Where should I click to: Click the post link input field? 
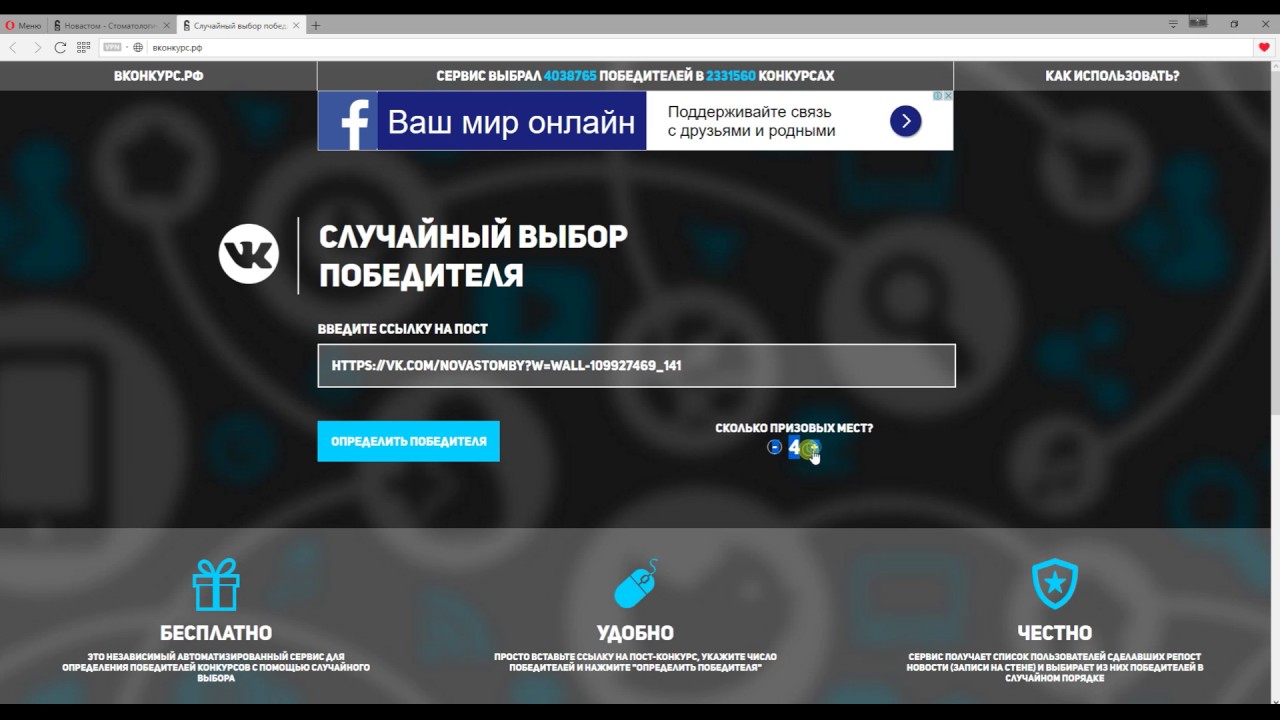[x=636, y=365]
